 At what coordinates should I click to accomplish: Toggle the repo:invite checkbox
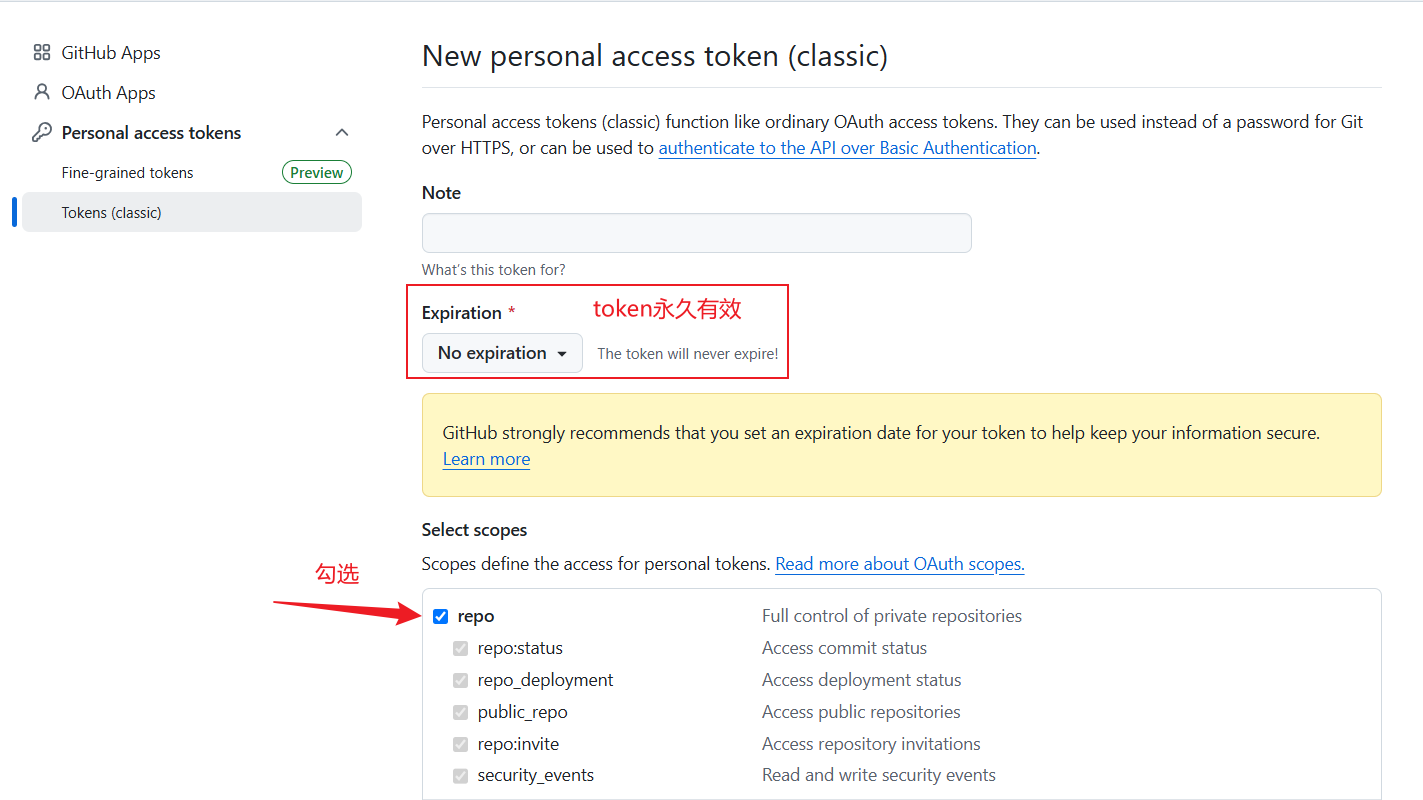click(460, 744)
